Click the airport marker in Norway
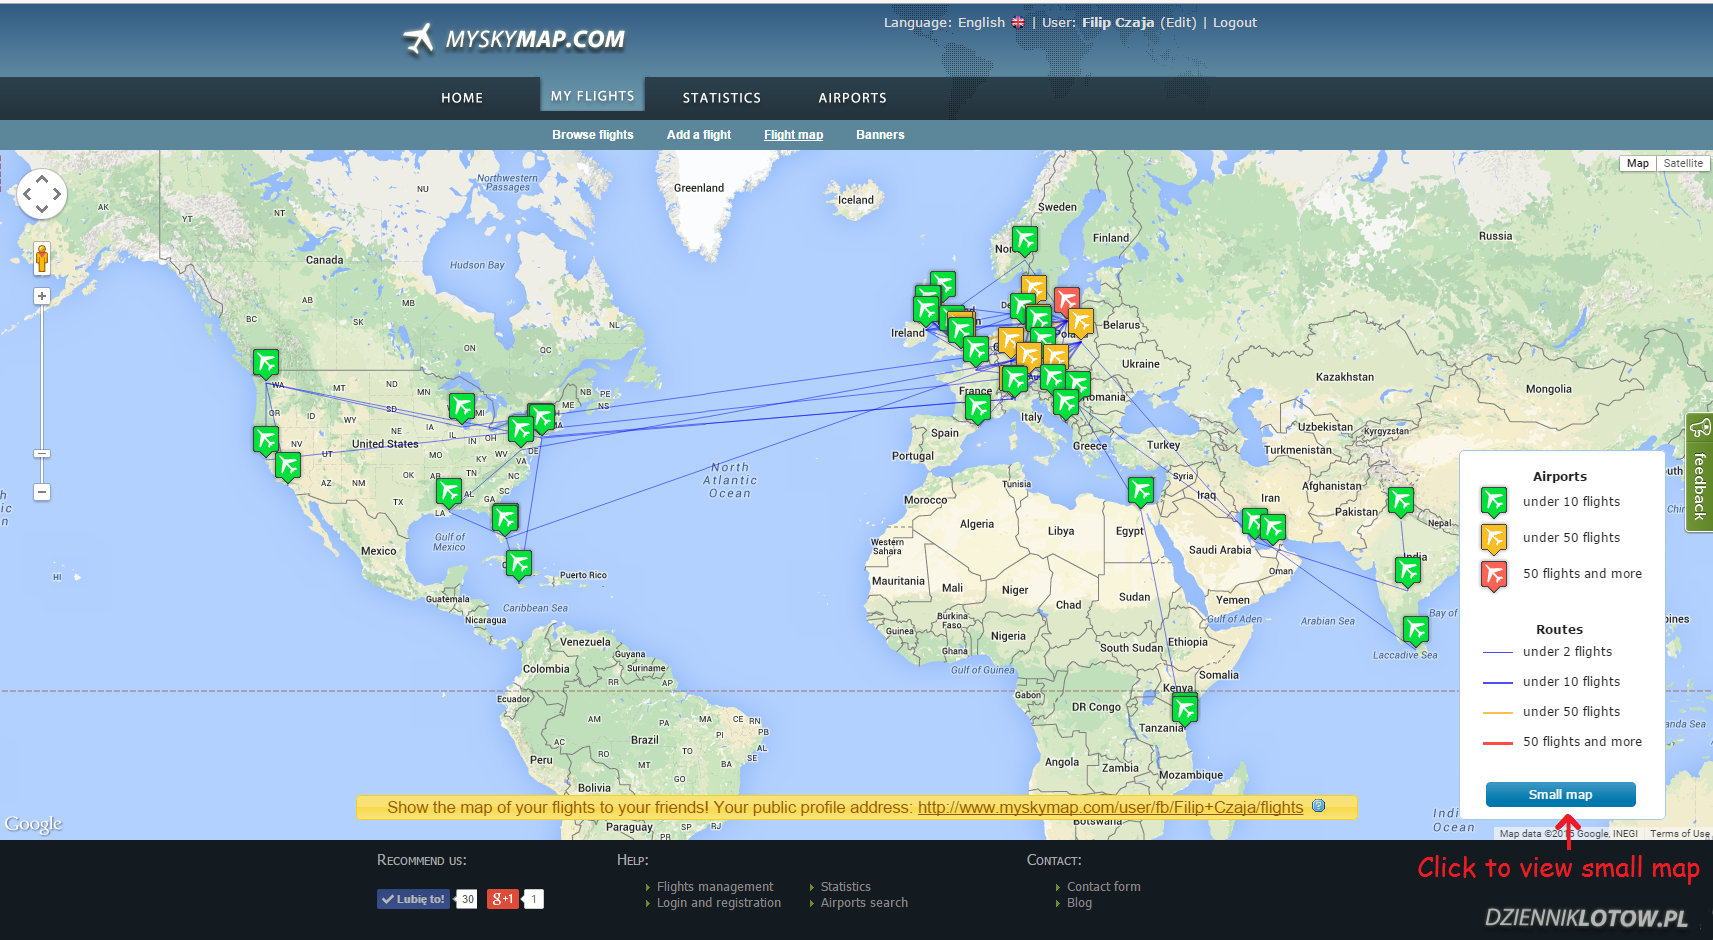The image size is (1713, 940). [x=1025, y=240]
